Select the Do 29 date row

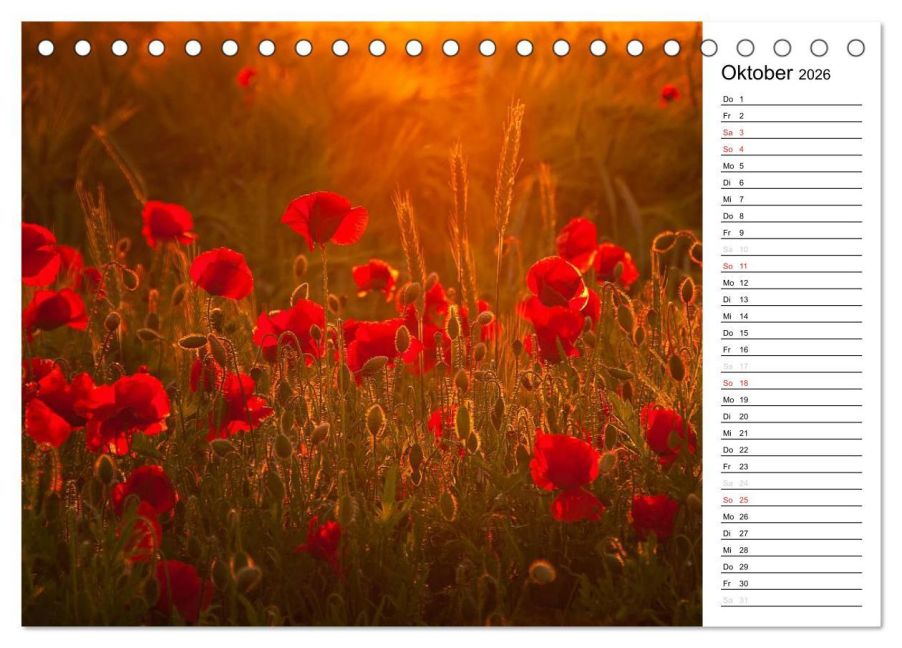[x=792, y=566]
